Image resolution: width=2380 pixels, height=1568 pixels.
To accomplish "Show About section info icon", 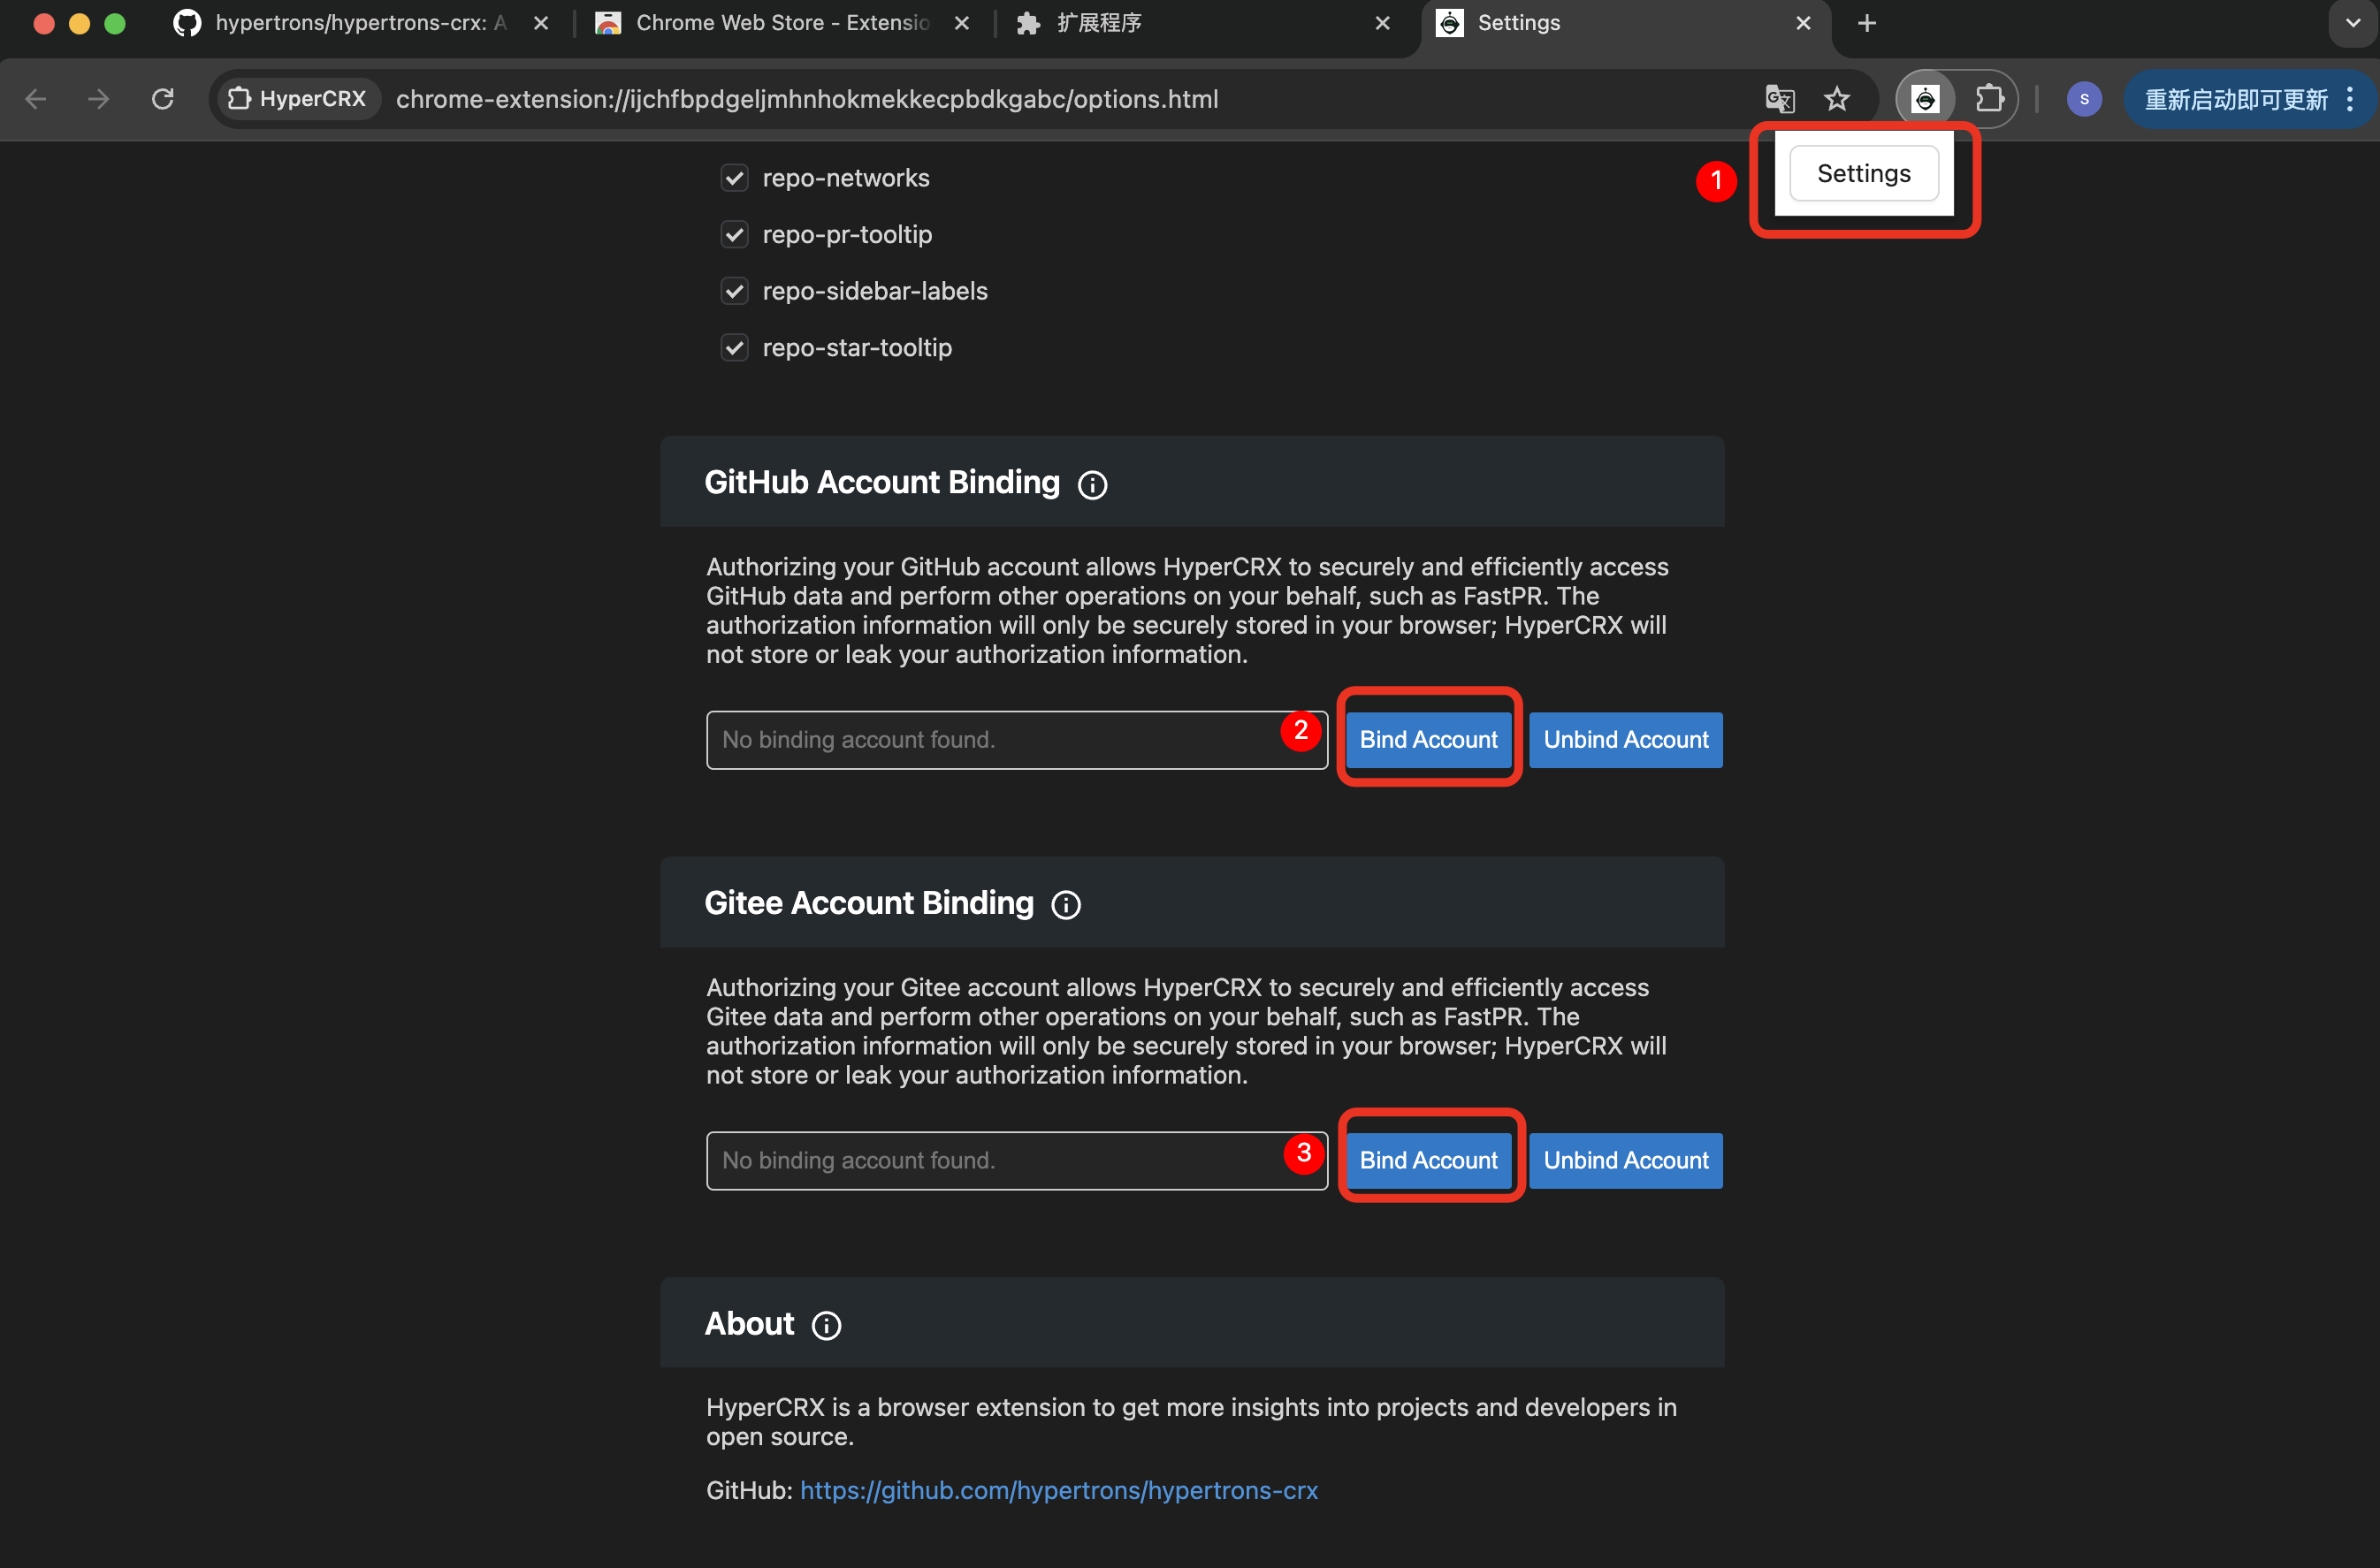I will (x=826, y=1326).
